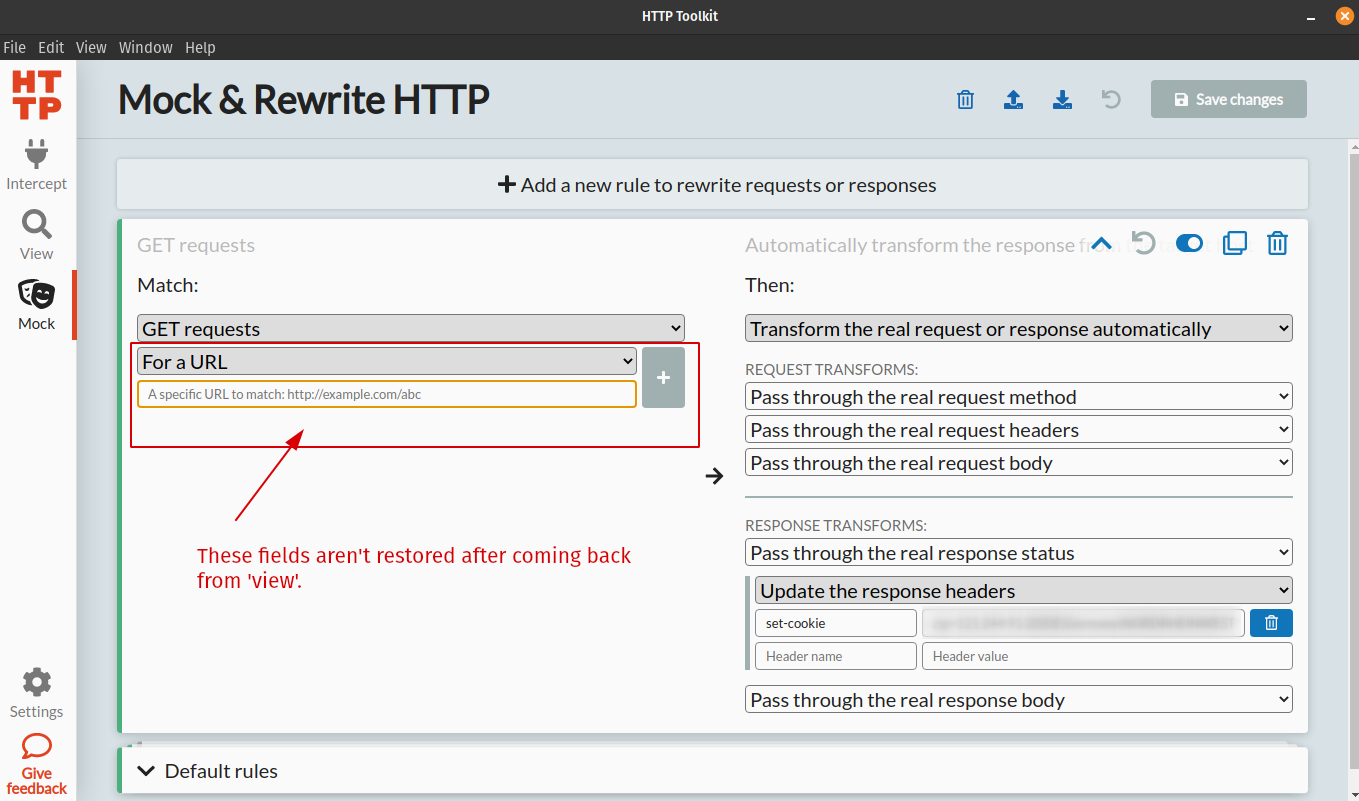The image size is (1359, 801).
Task: Click the Give feedback speech bubble icon
Action: [36, 747]
